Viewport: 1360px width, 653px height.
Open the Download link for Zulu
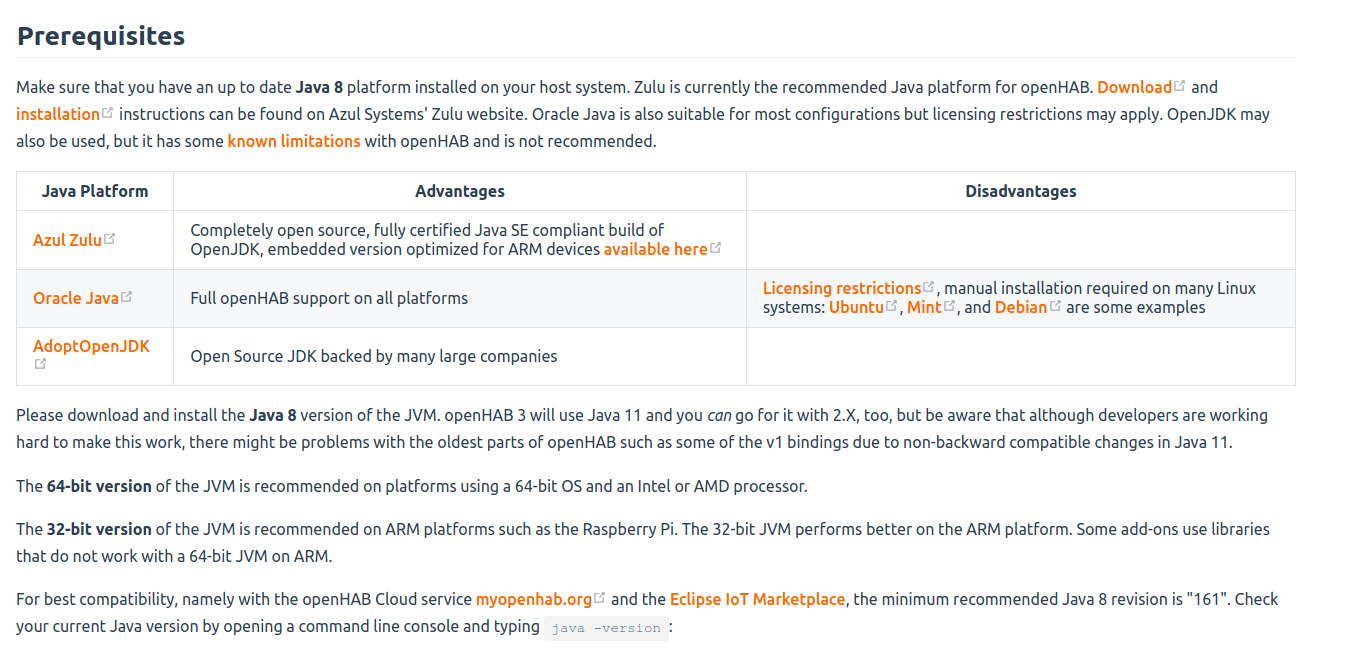tap(1134, 87)
